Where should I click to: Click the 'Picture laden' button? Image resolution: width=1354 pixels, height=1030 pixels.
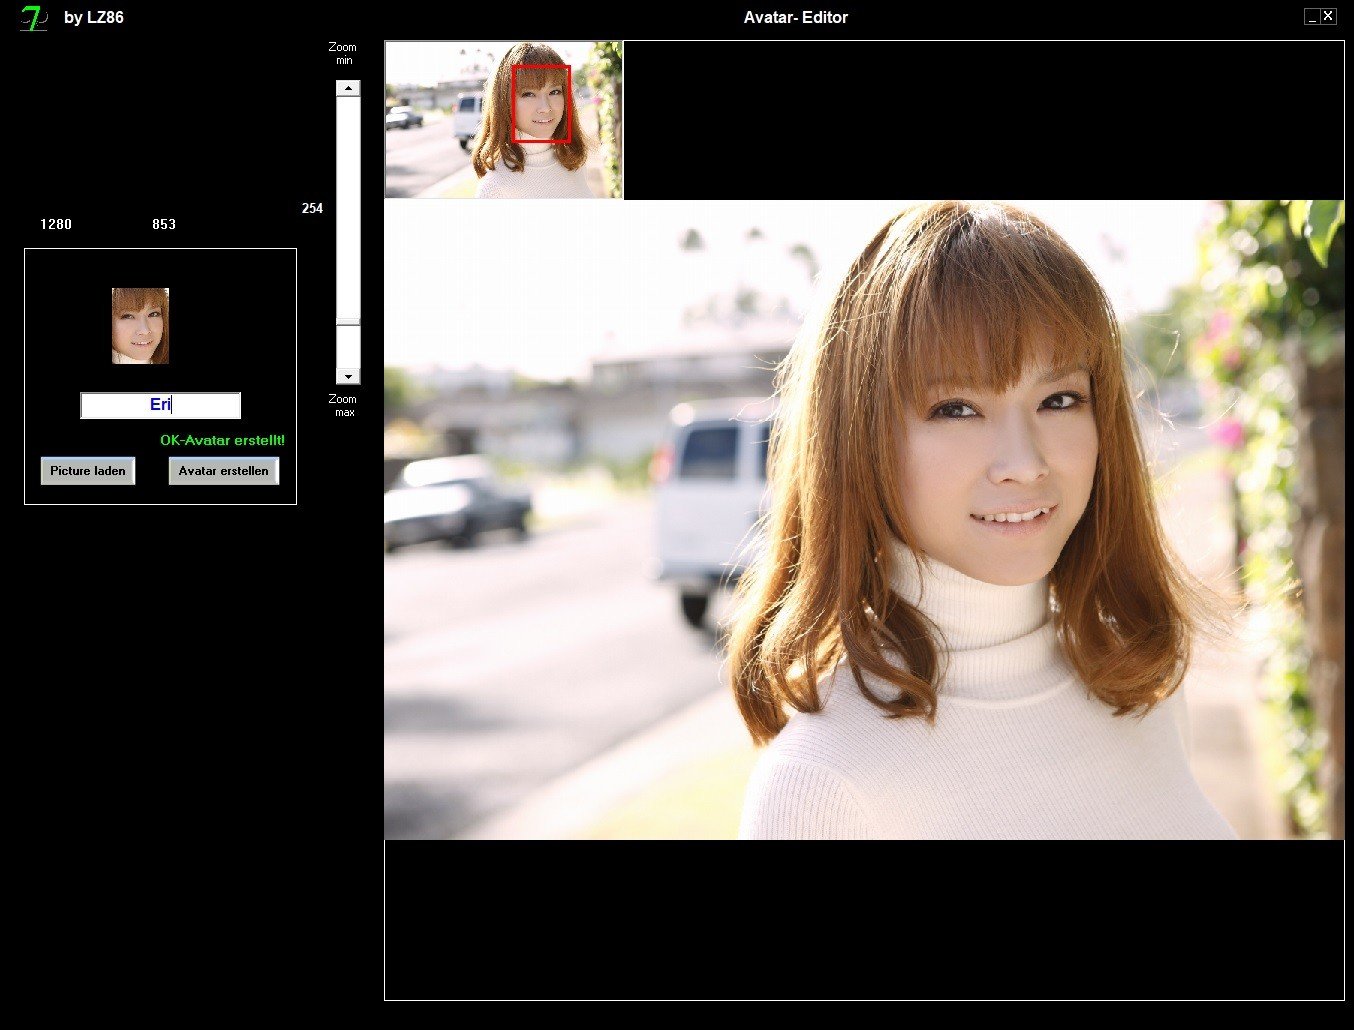[x=88, y=471]
